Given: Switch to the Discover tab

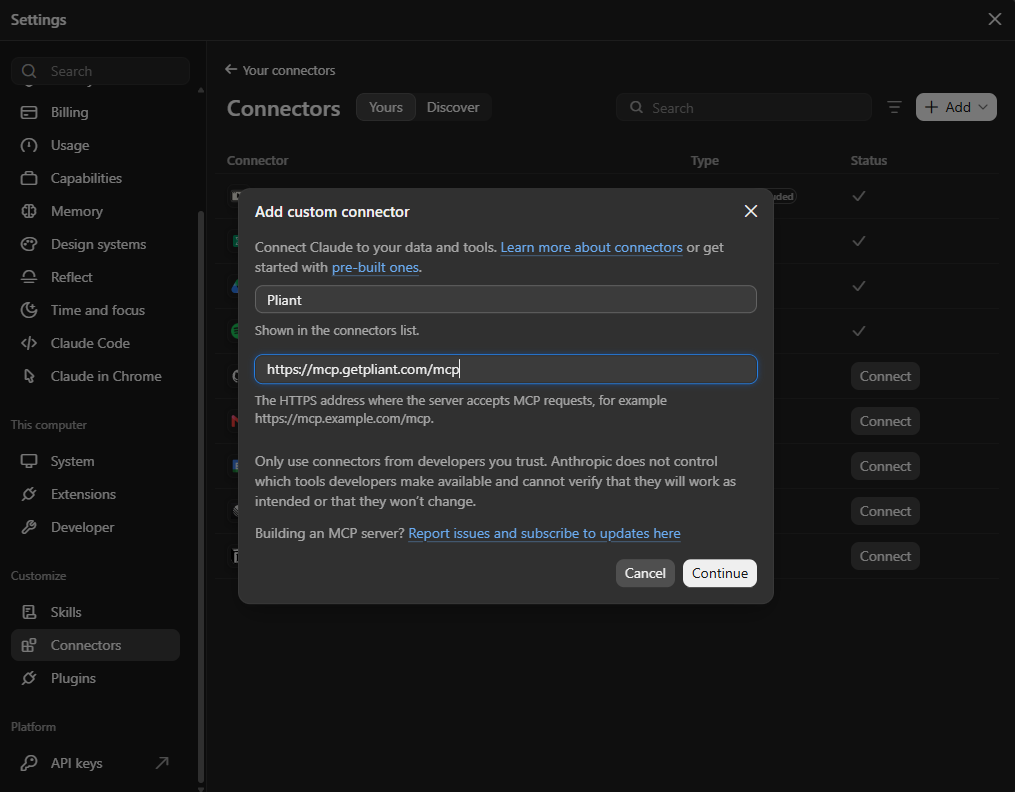Looking at the screenshot, I should pyautogui.click(x=453, y=107).
